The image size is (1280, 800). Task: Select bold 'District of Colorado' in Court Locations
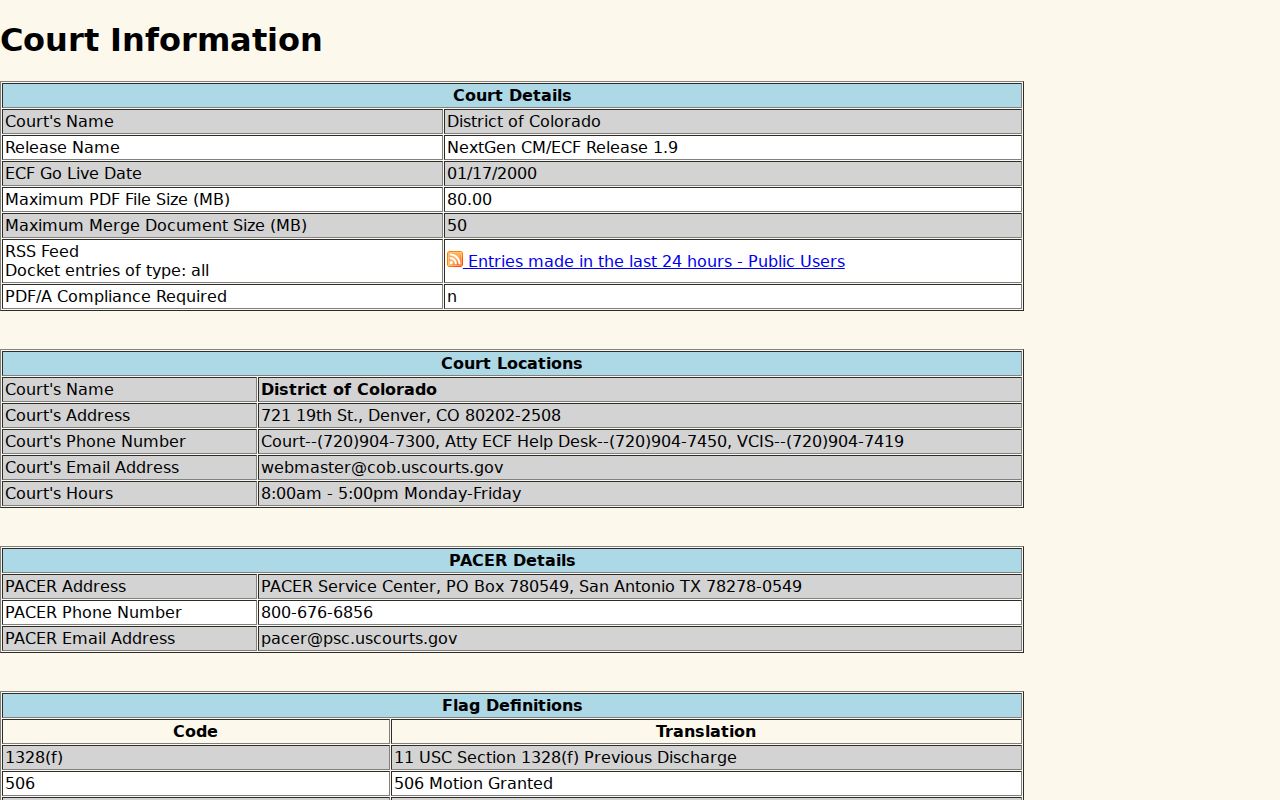349,390
